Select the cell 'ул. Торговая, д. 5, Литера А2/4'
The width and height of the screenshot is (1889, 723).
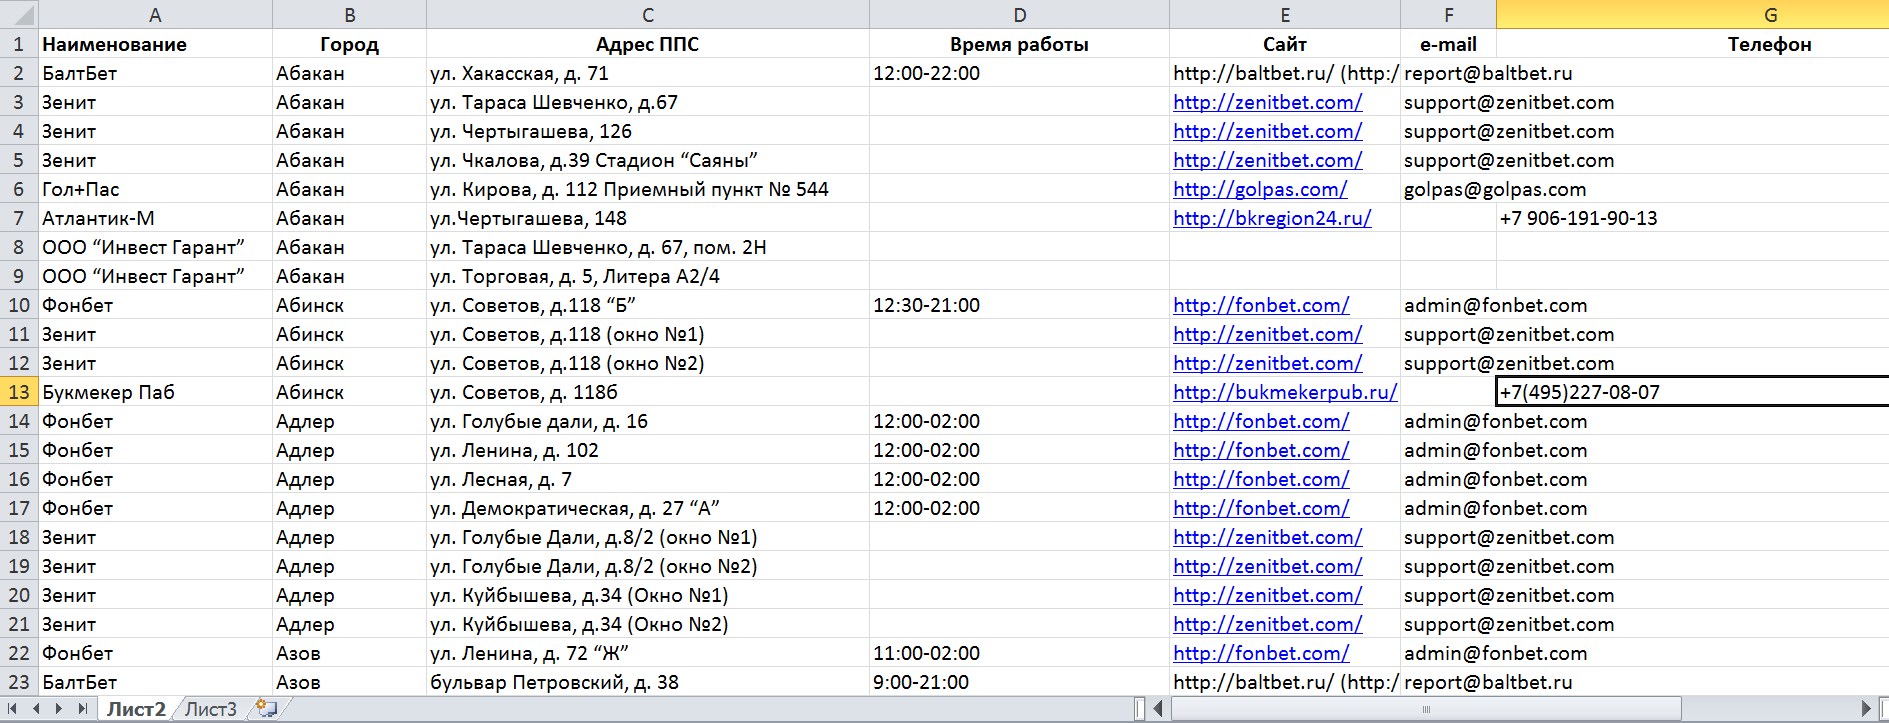[x=648, y=276]
